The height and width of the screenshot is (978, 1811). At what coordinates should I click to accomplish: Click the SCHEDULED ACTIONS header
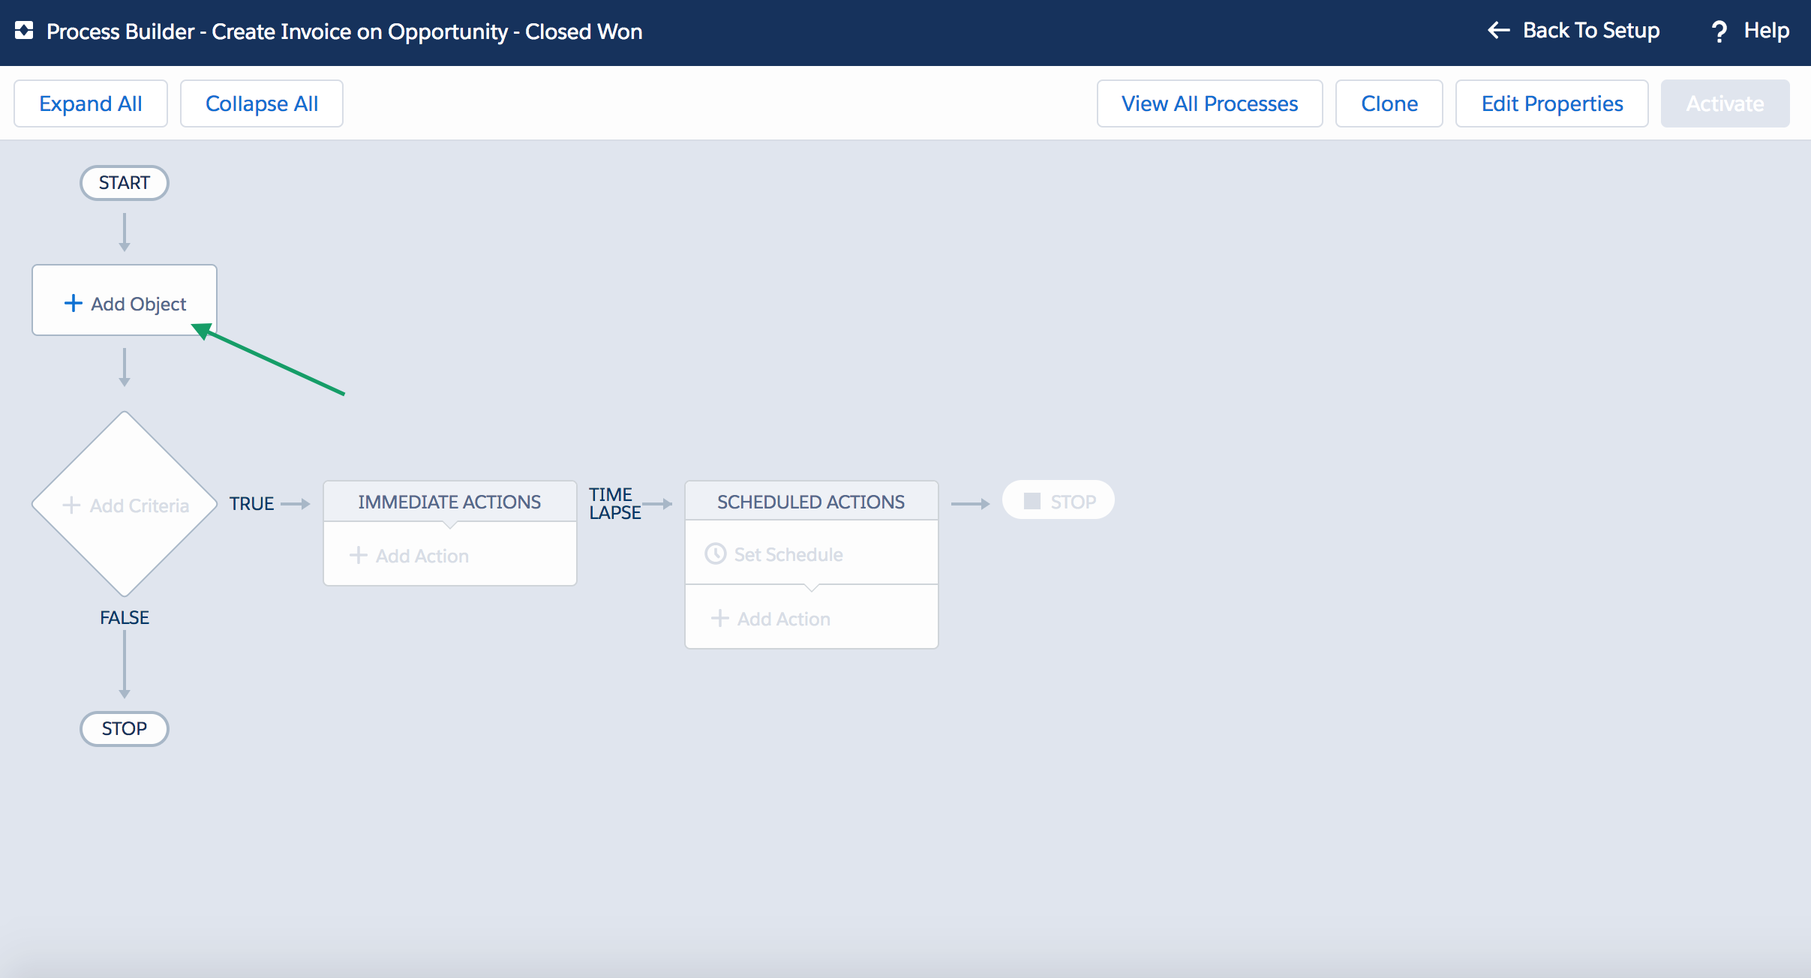pyautogui.click(x=811, y=502)
